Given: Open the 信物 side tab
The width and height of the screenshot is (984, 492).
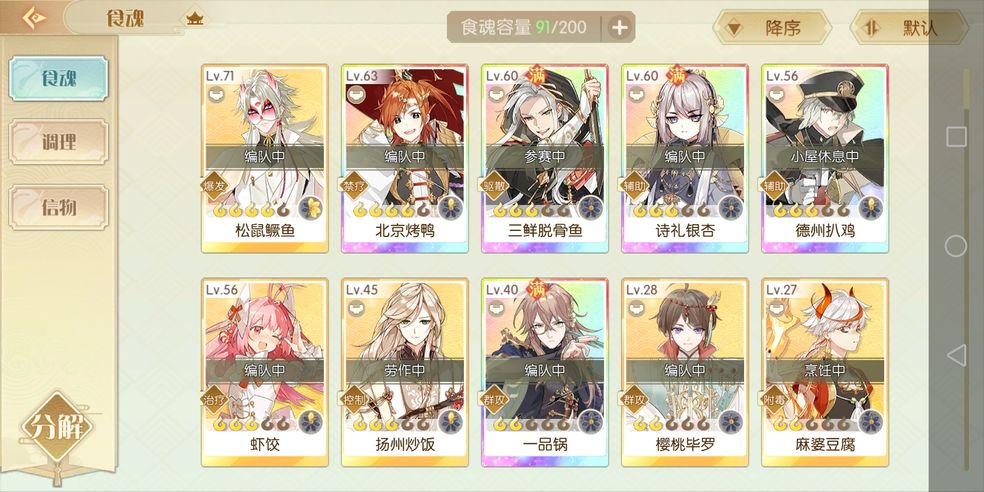Looking at the screenshot, I should [58, 207].
